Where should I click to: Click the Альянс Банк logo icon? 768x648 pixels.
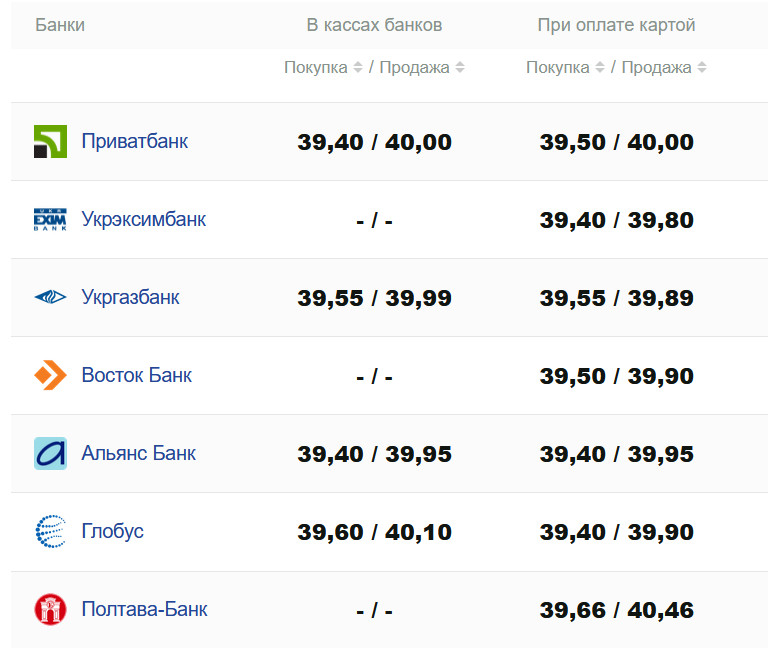tap(50, 454)
